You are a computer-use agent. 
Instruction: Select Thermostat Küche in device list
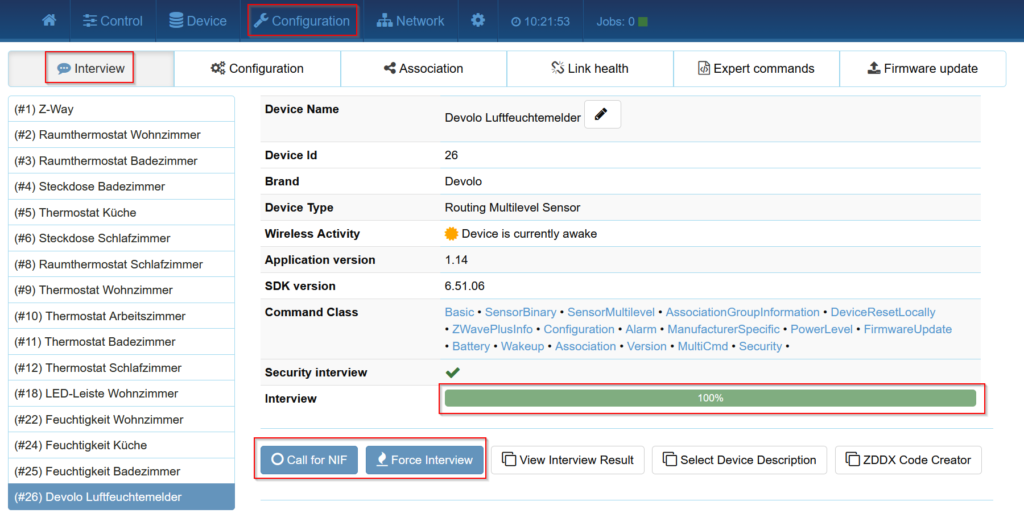click(x=89, y=212)
